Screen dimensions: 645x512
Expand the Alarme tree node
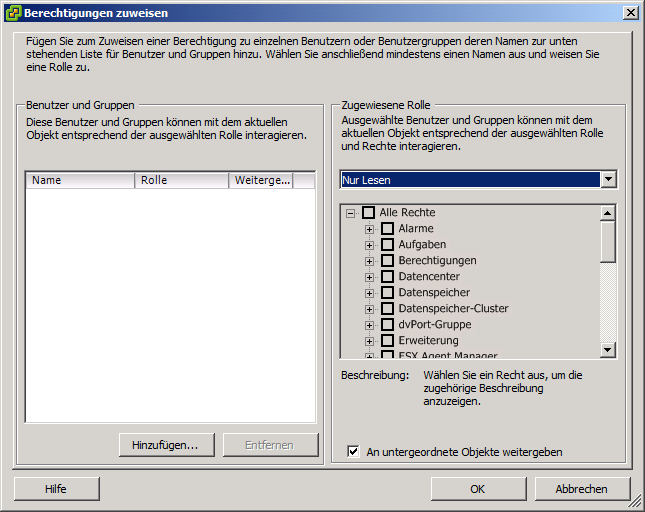[369, 229]
